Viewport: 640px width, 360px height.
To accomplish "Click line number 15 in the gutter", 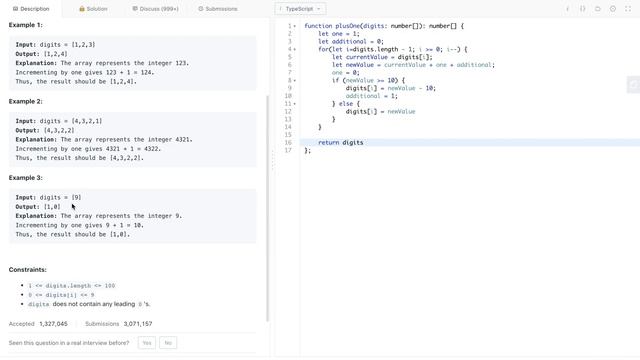I will tap(288, 135).
